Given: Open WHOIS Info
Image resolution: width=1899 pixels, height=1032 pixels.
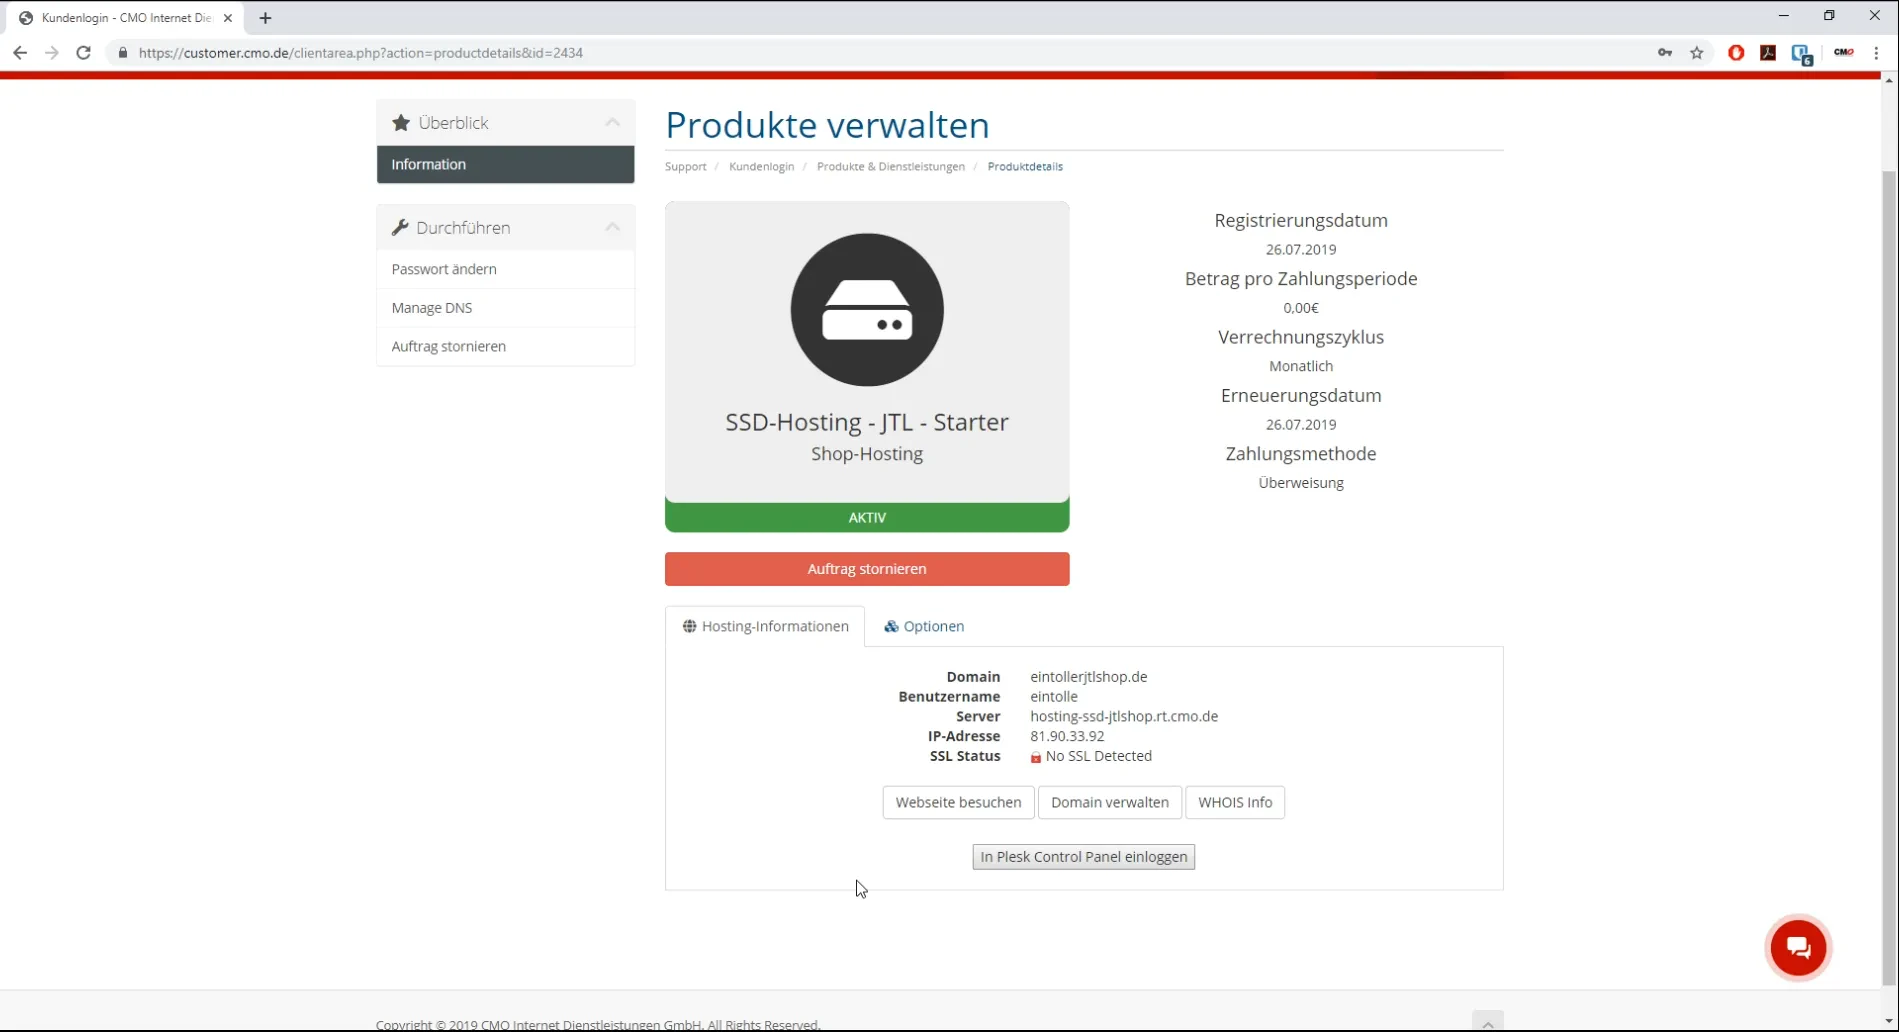Looking at the screenshot, I should click(x=1235, y=802).
